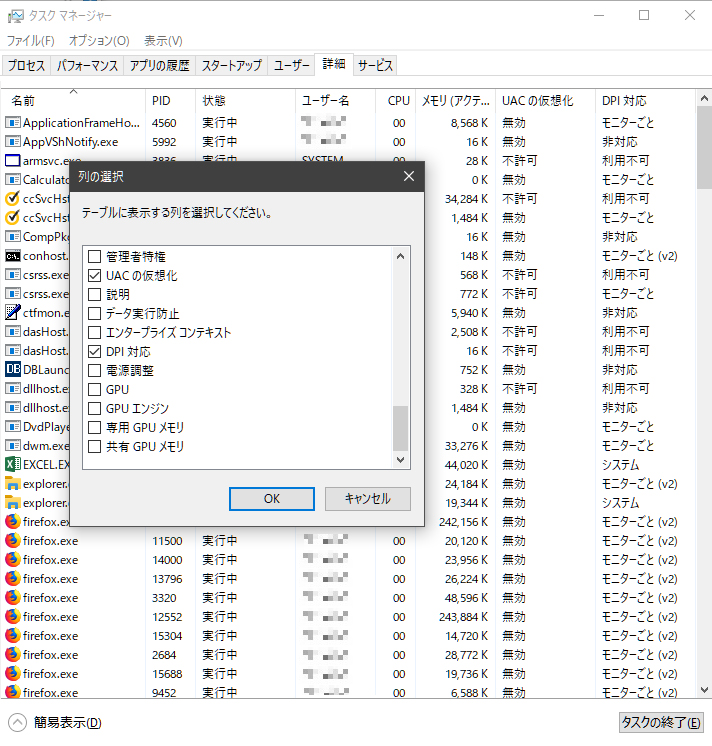Open the オプション(O) menu
712x746 pixels.
(99, 41)
